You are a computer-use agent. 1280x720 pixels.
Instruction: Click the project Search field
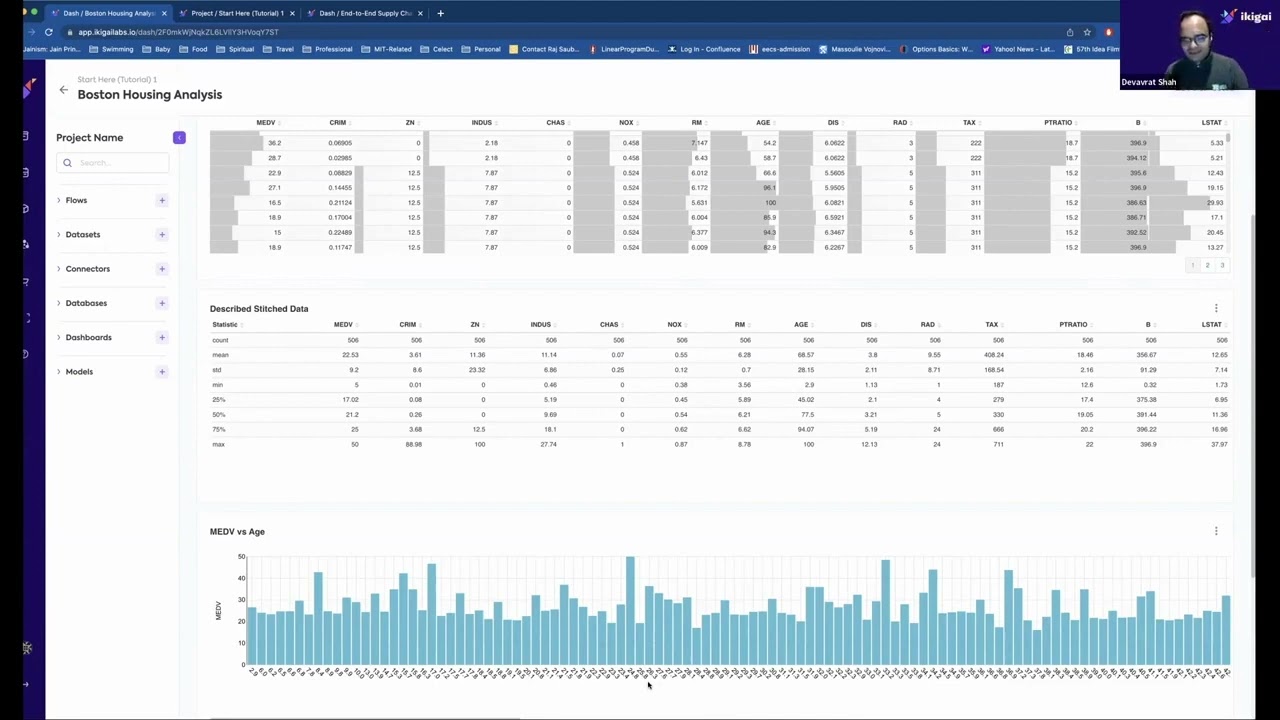point(113,162)
